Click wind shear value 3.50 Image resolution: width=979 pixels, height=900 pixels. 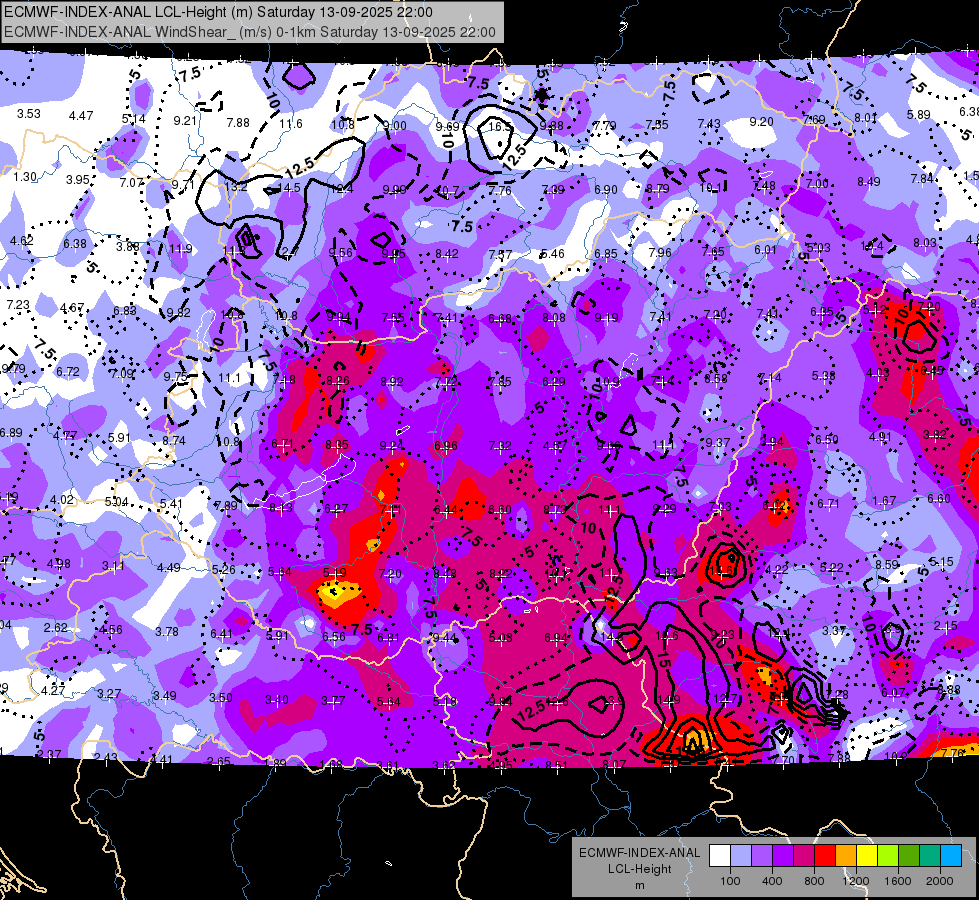221,698
